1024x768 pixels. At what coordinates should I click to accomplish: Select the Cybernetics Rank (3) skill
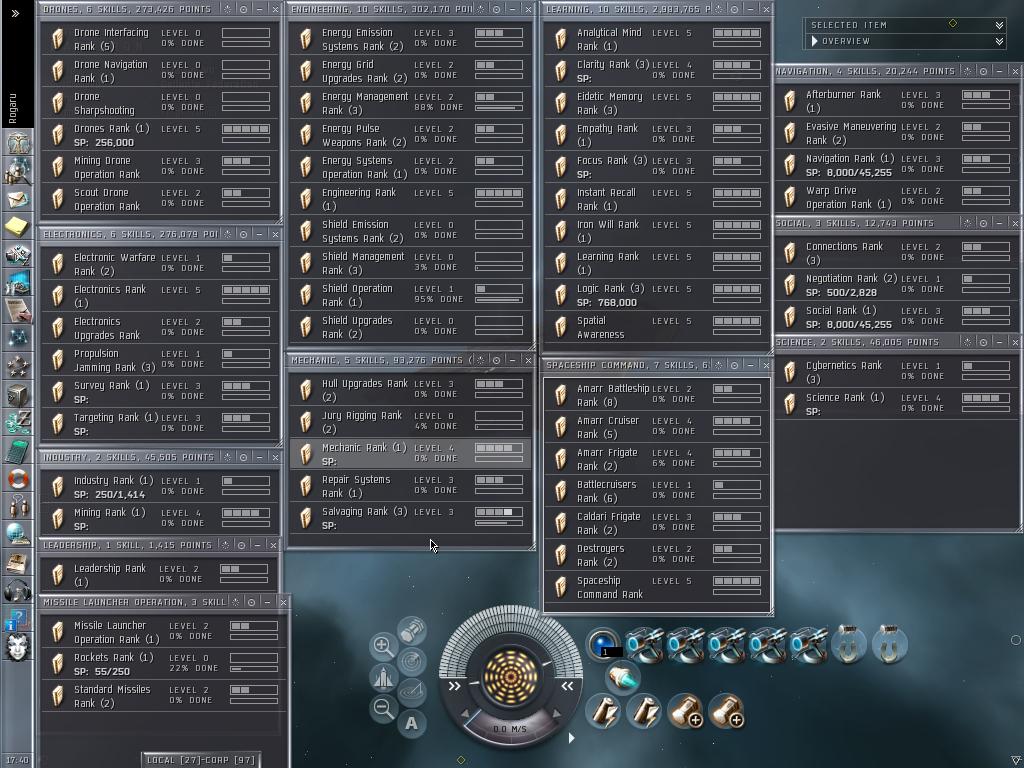click(x=897, y=372)
